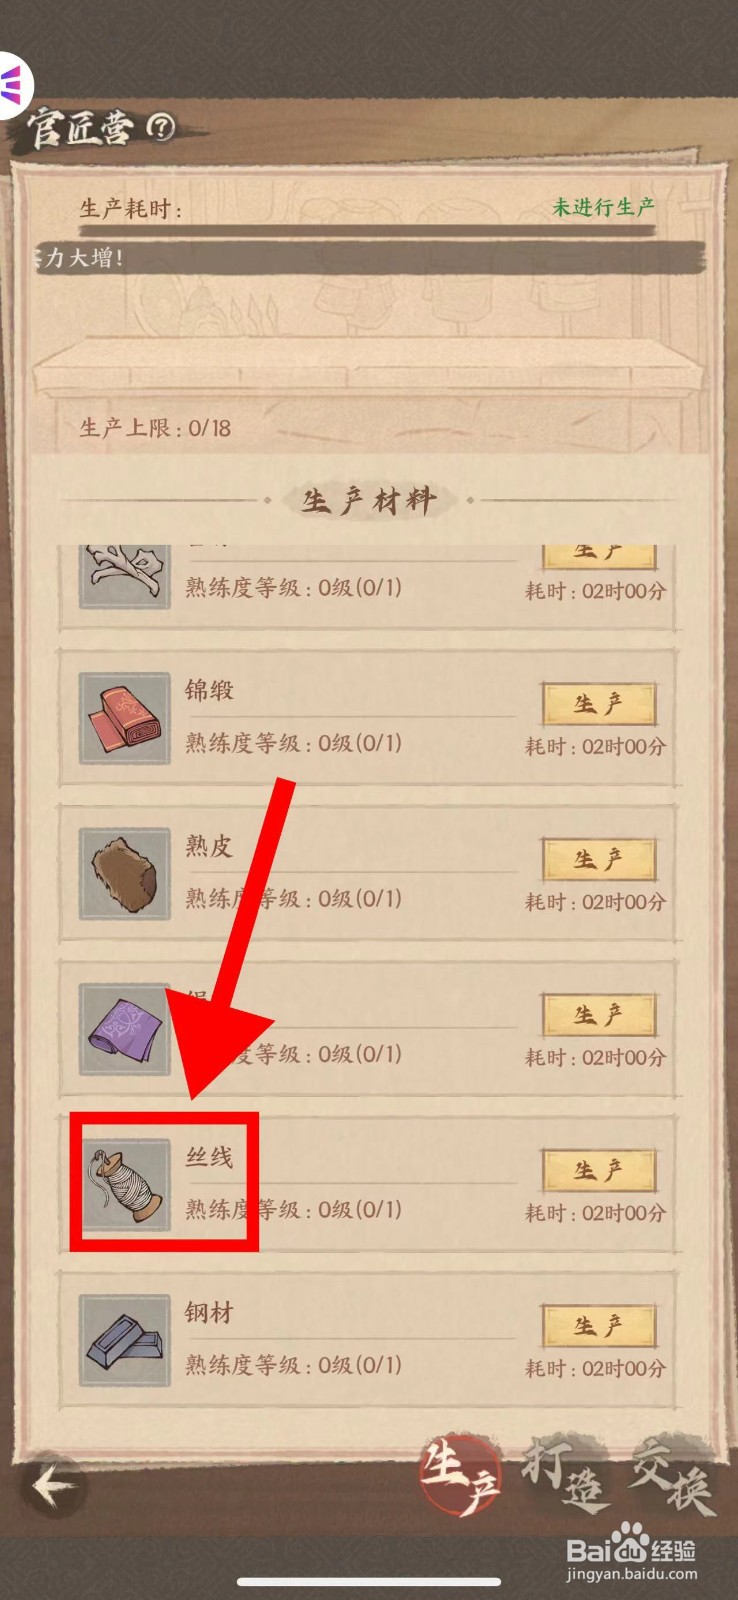Tap the 锦缎 brocade fabric icon
Screen dimensions: 738x1600
(125, 718)
